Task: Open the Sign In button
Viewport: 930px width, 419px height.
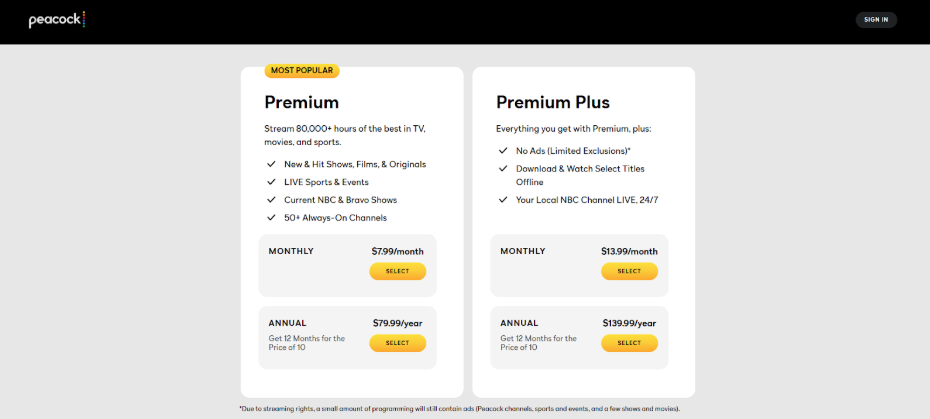Action: [876, 20]
